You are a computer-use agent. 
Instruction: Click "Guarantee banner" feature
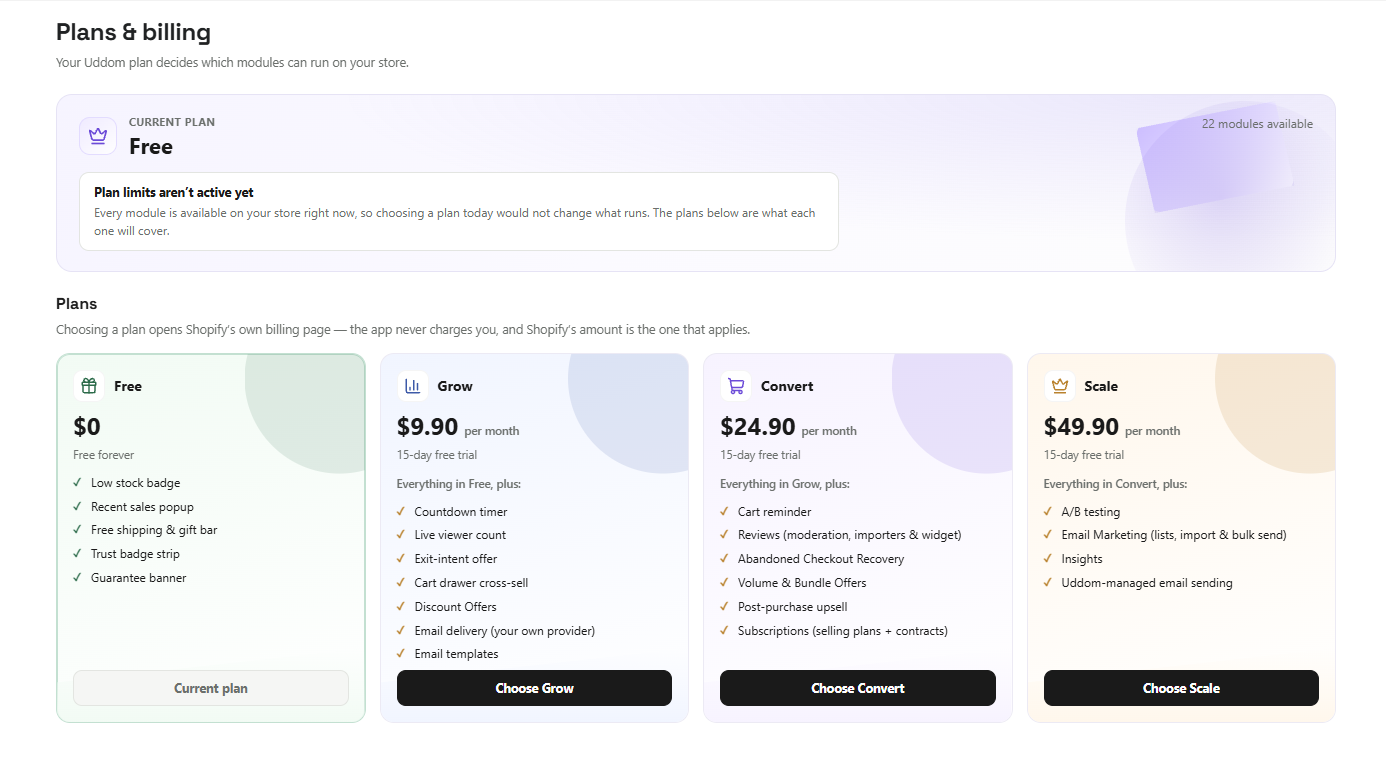coord(139,578)
